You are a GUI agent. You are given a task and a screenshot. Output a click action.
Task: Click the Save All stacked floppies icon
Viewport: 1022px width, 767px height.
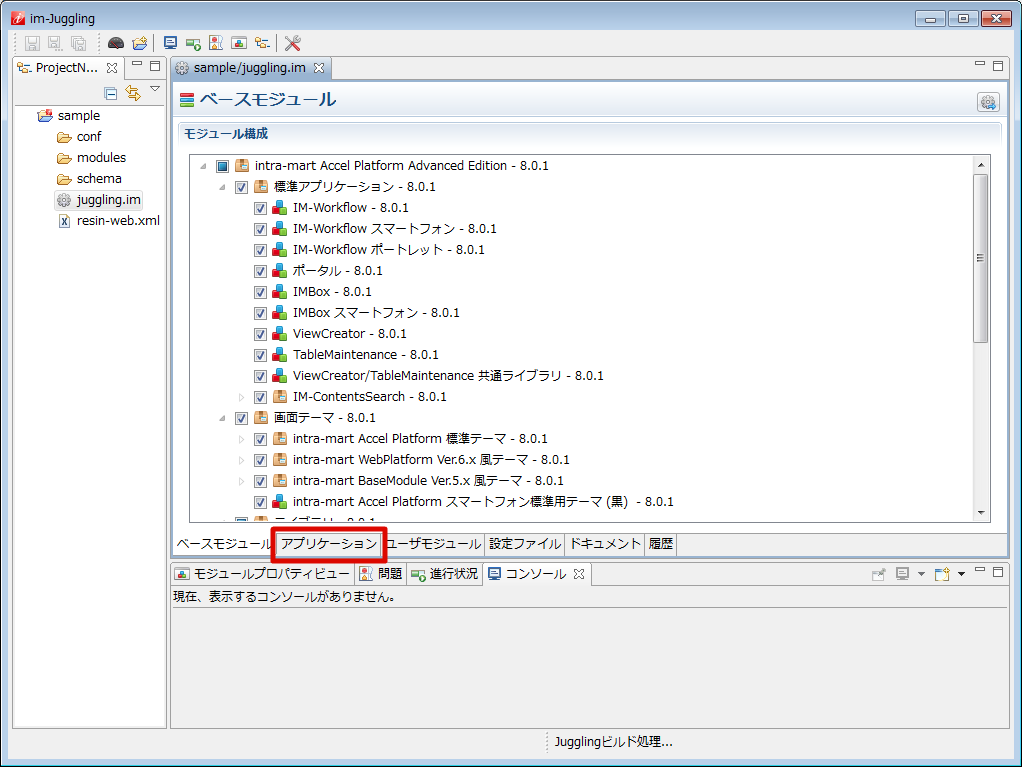[x=78, y=44]
